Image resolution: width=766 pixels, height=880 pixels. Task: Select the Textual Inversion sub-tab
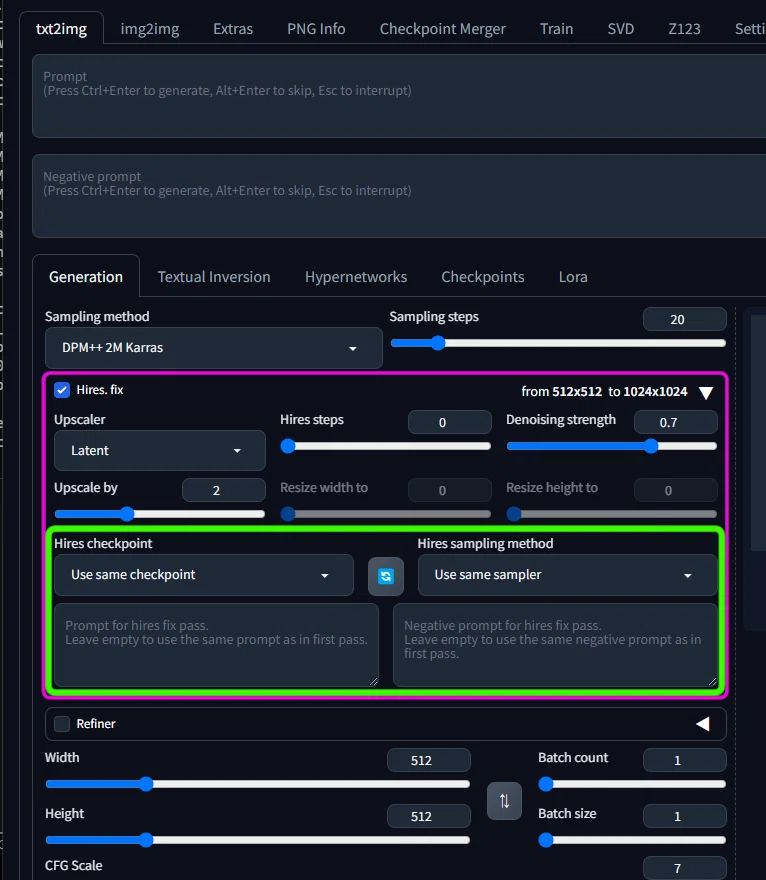tap(214, 277)
